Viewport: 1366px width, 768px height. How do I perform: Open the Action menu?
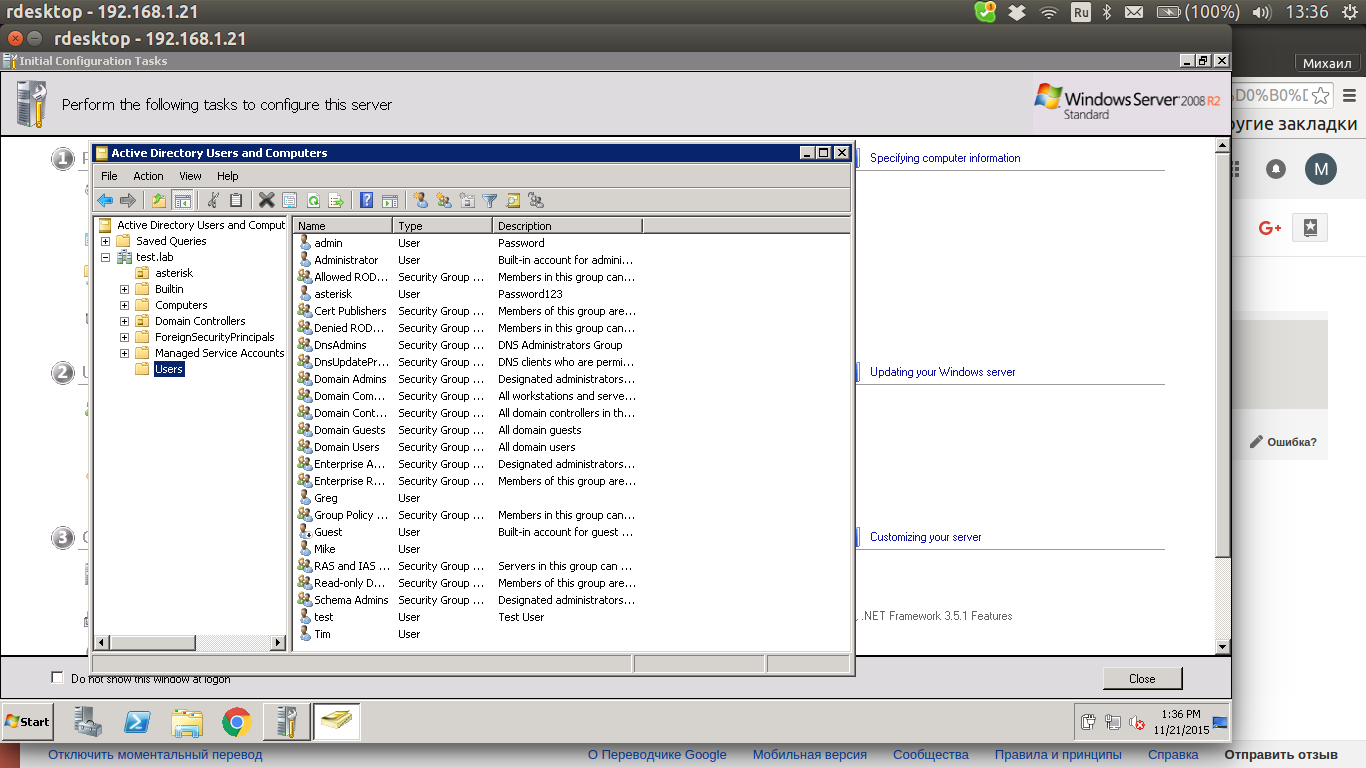[x=148, y=176]
